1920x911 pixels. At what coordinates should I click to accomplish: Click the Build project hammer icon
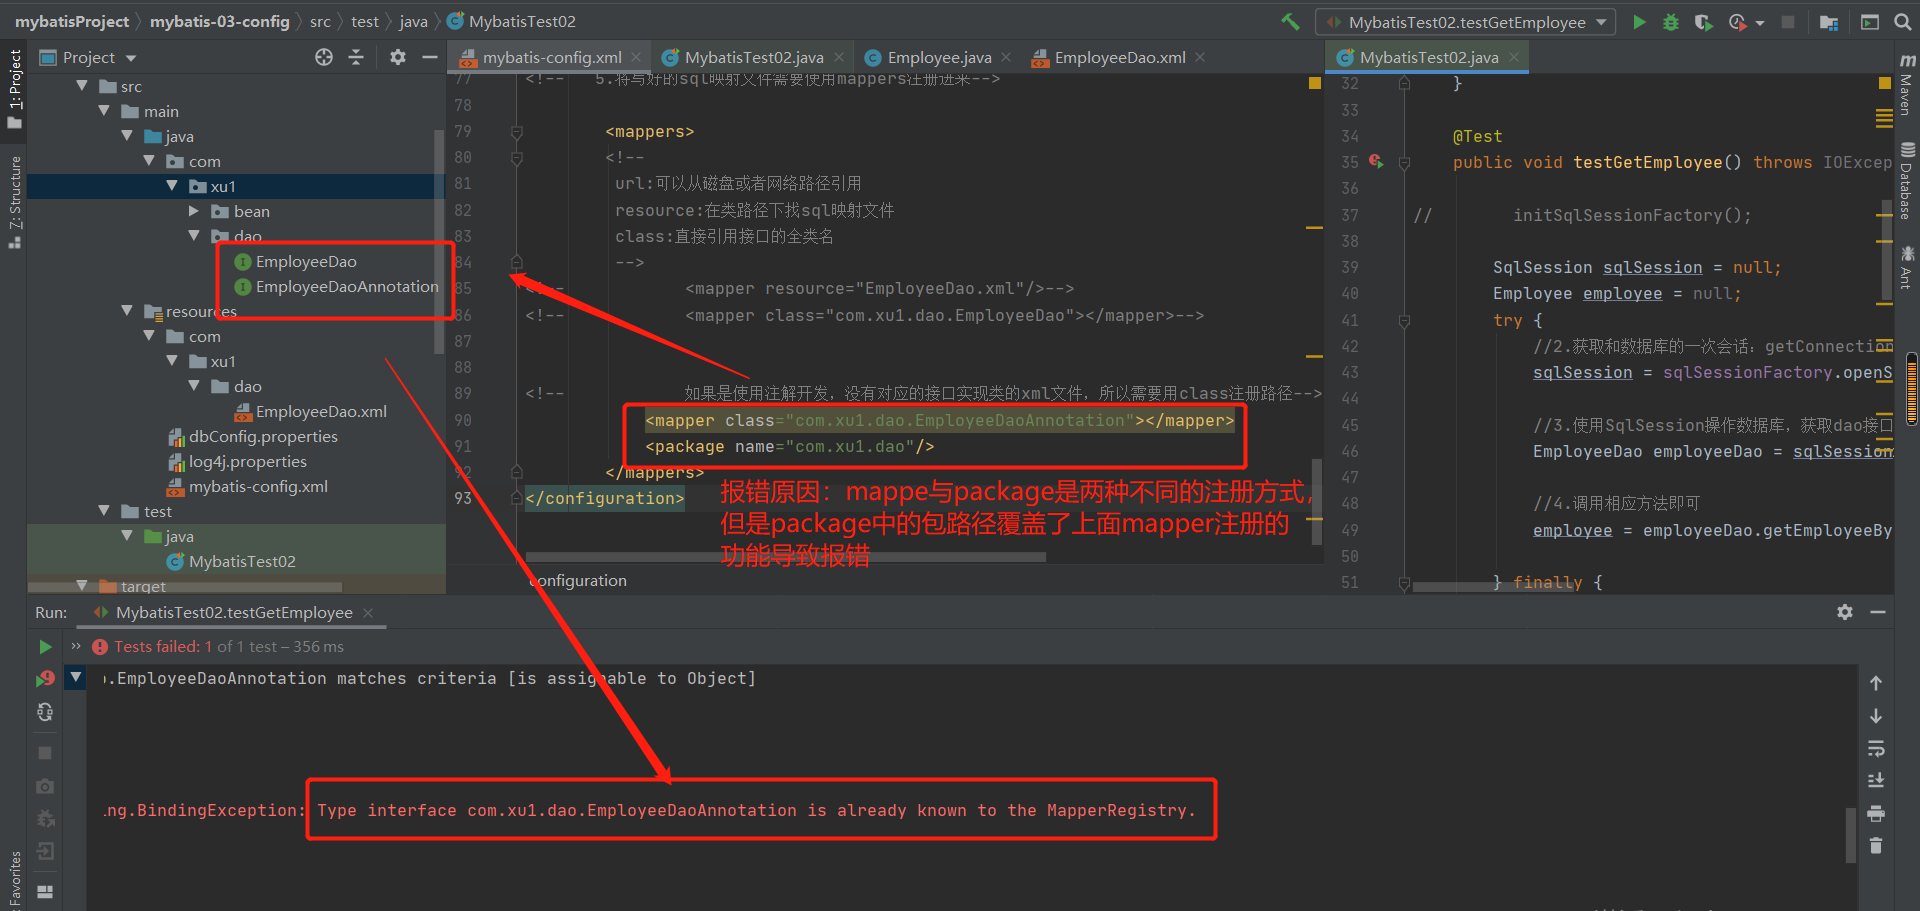point(1290,21)
